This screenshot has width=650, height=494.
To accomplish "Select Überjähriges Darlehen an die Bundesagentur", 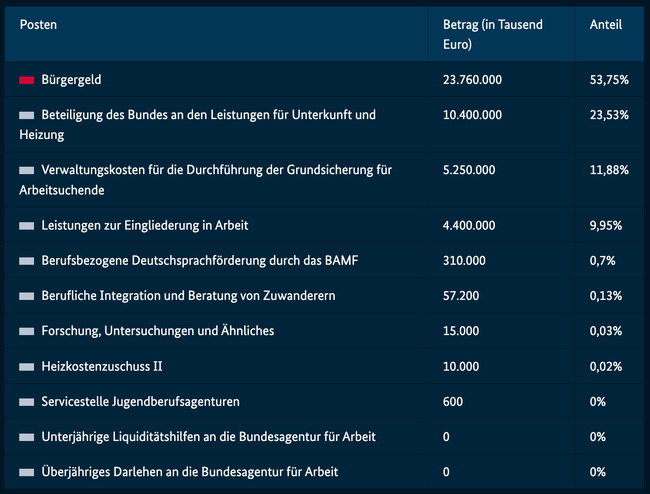I will 190,471.
